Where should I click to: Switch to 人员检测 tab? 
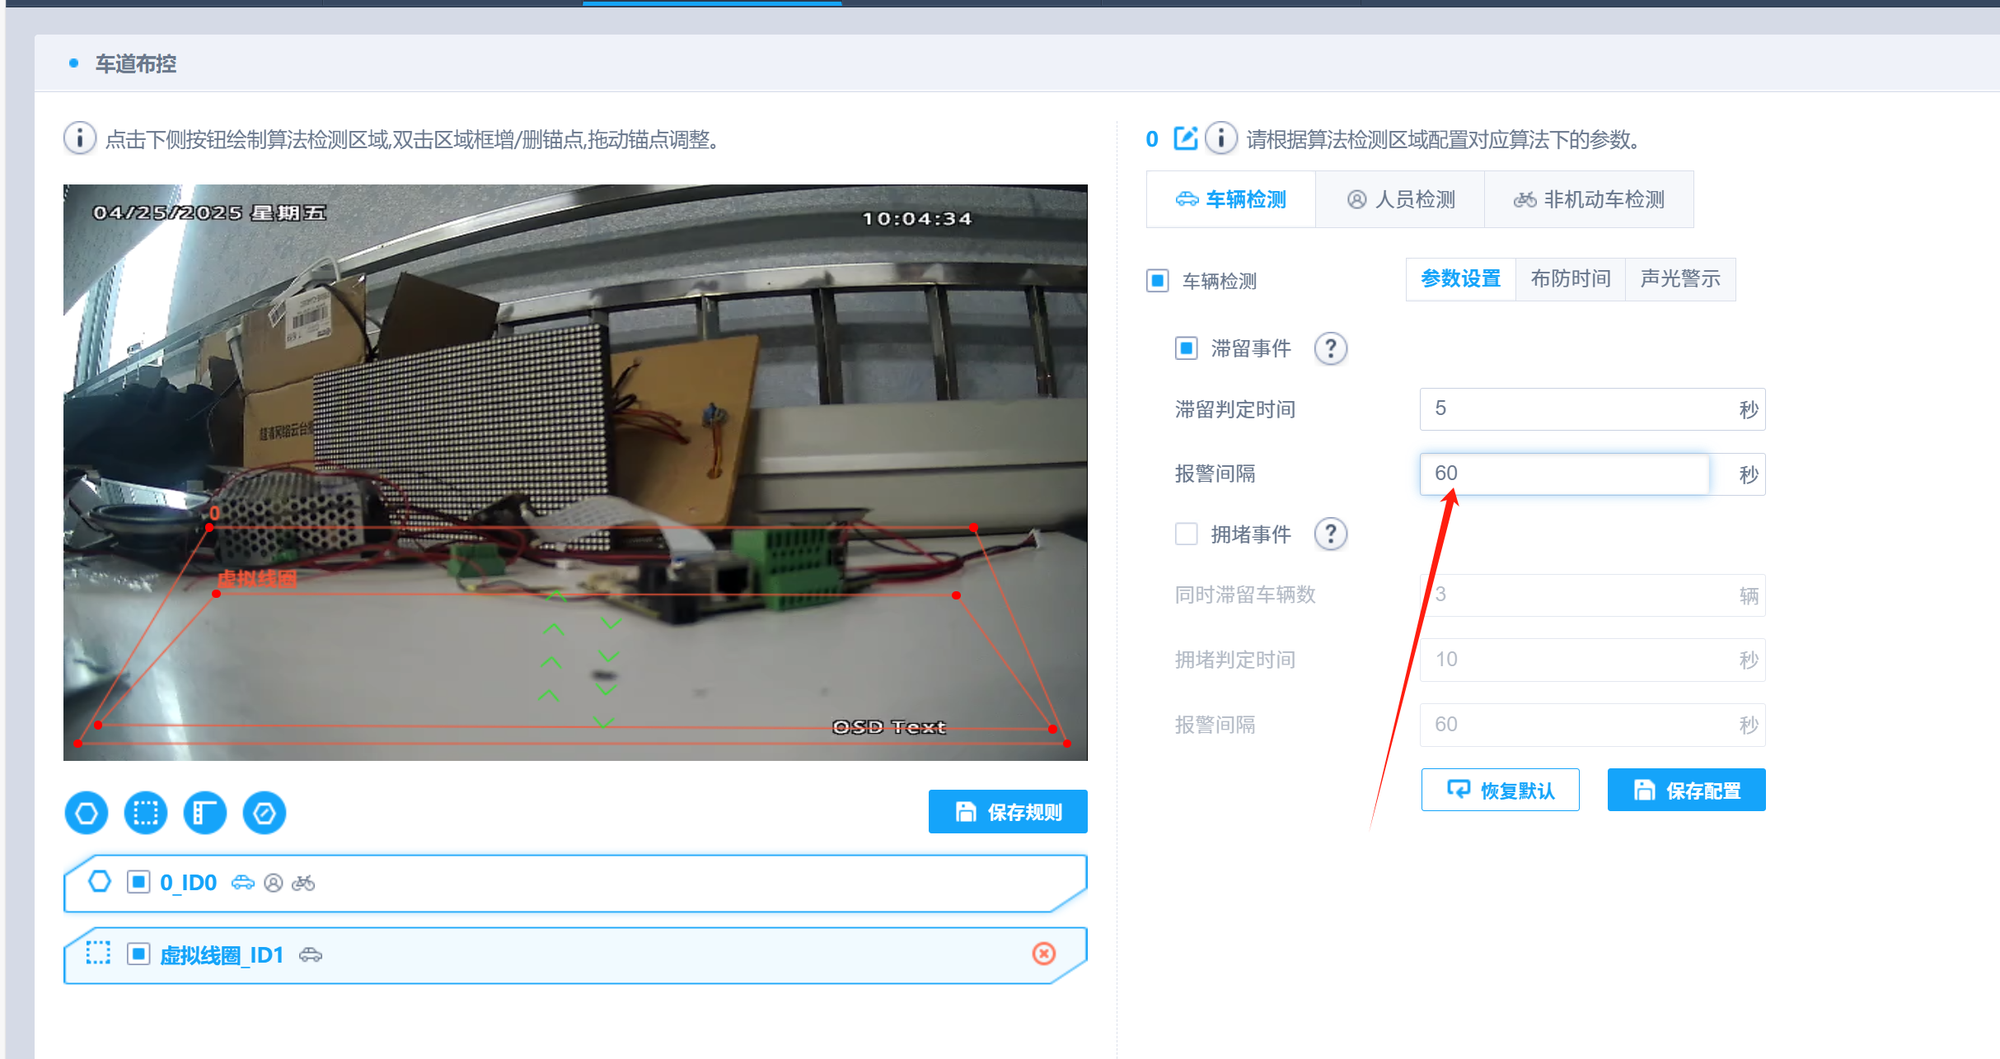coord(1400,200)
